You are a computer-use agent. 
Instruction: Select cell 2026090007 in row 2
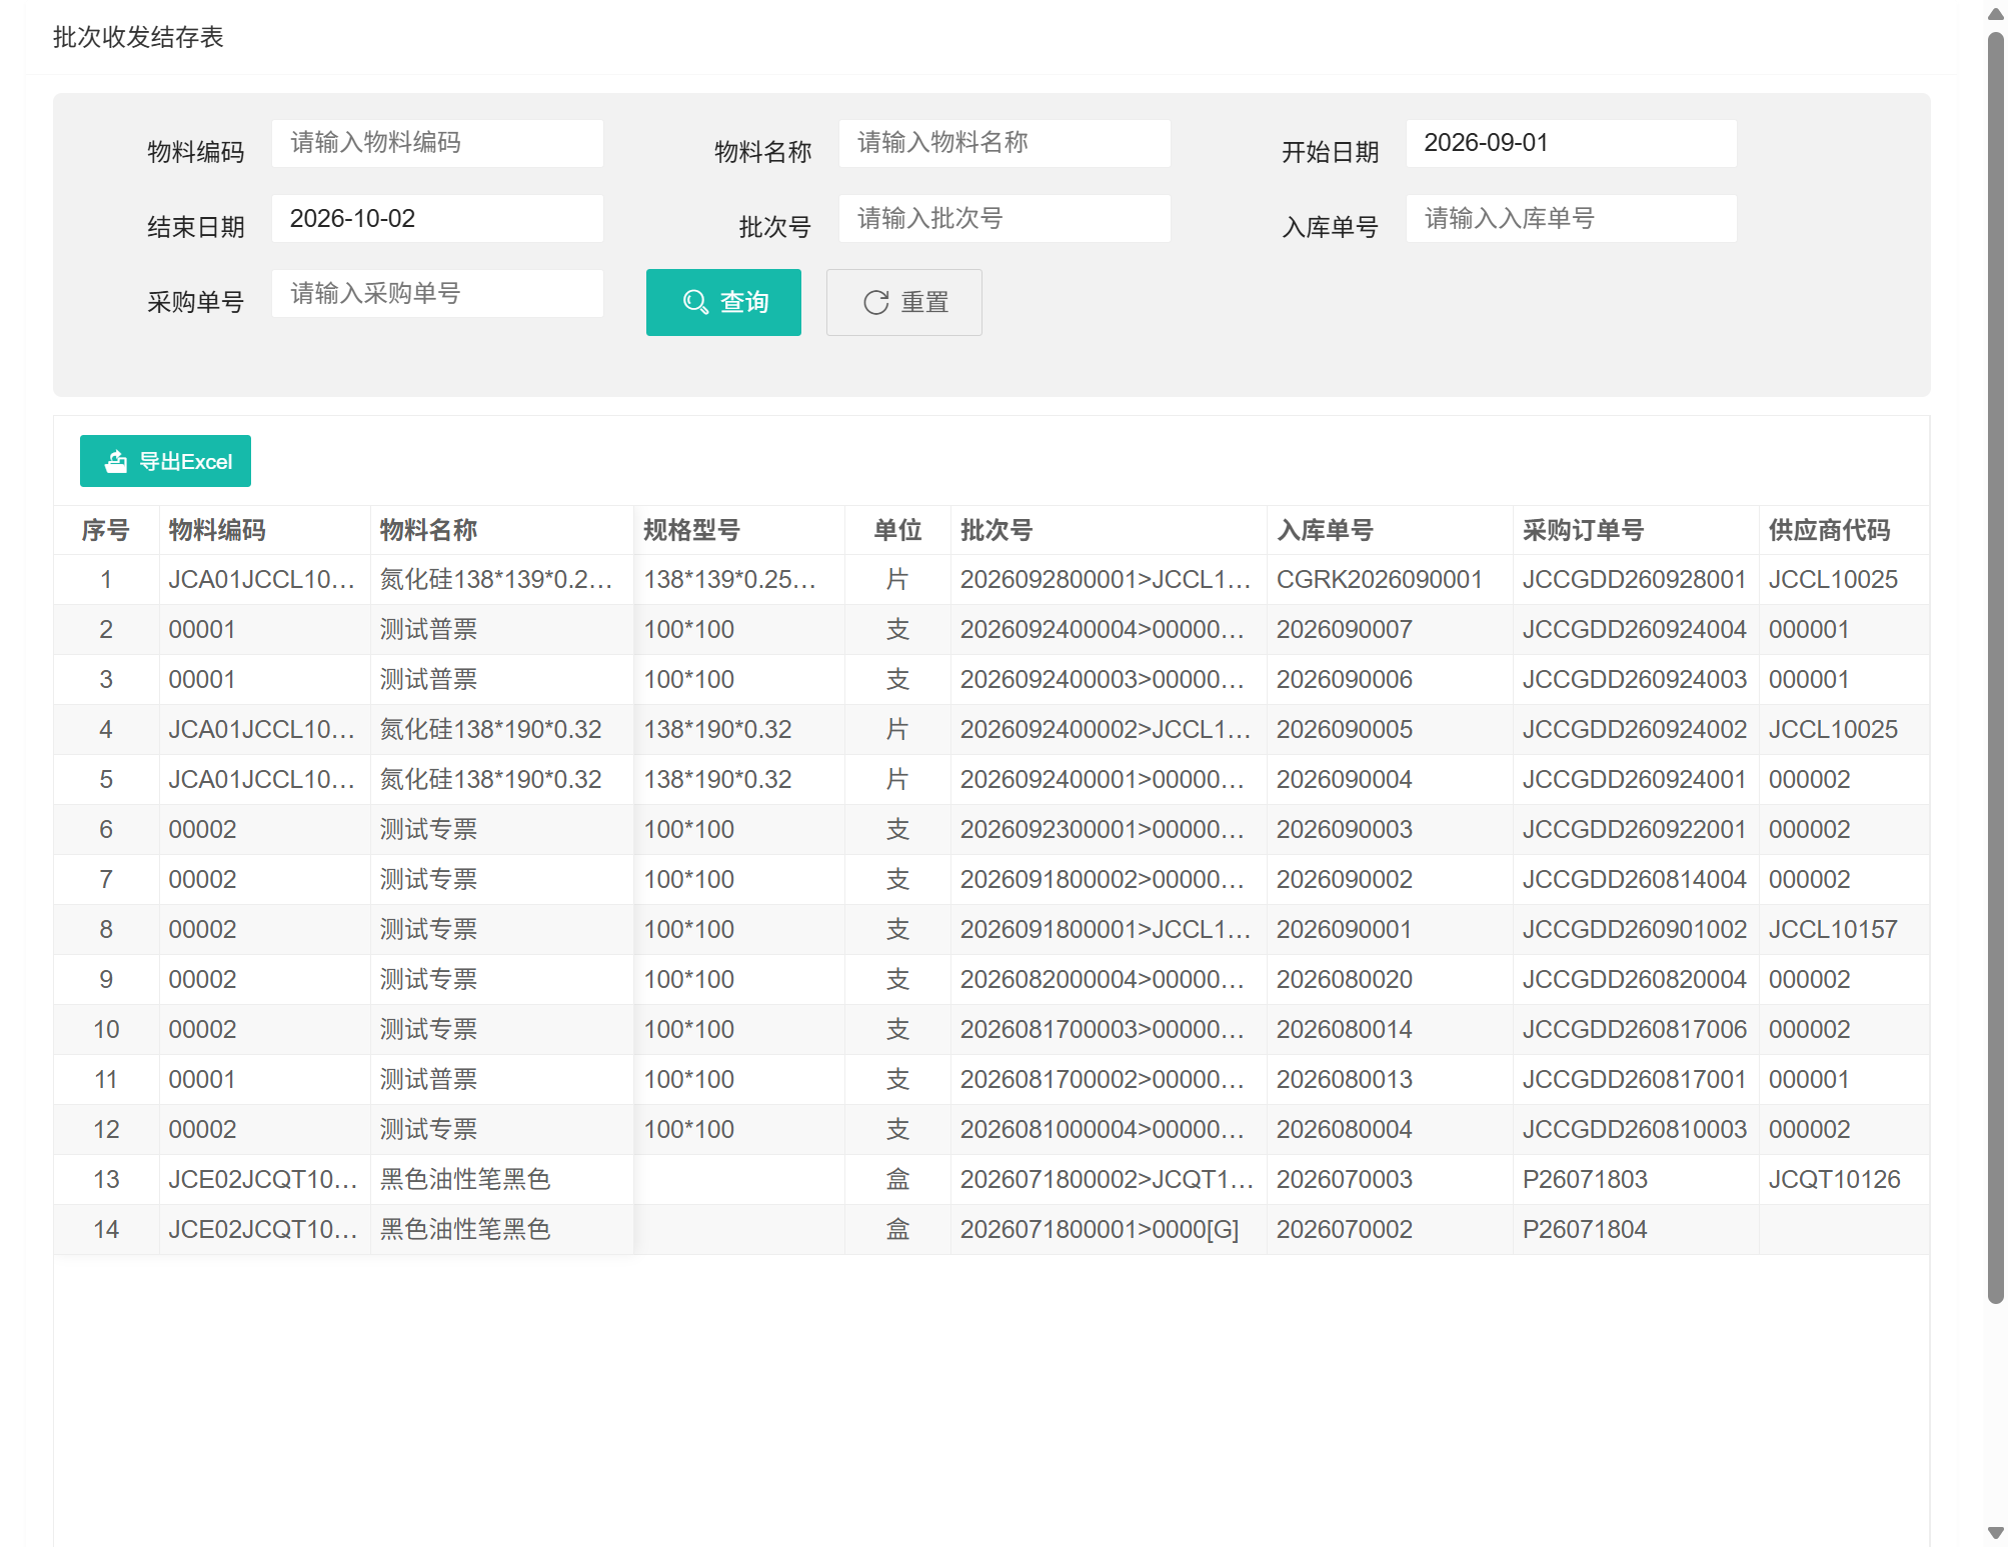(1389, 630)
